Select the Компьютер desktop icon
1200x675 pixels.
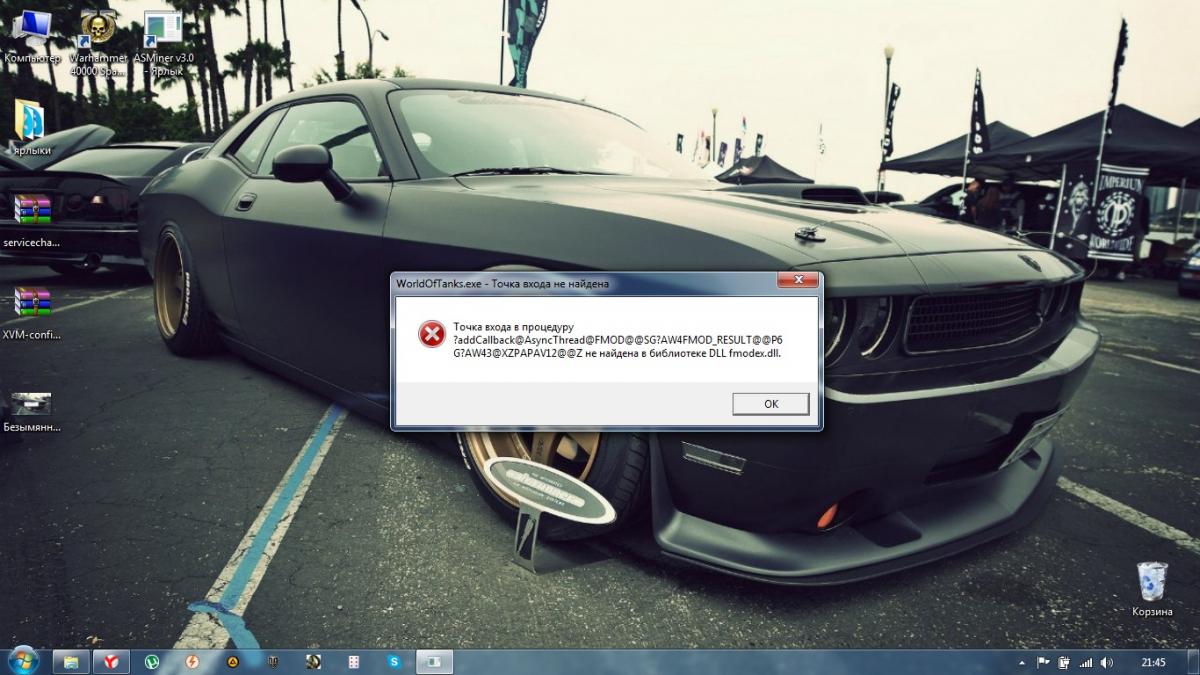coord(32,28)
